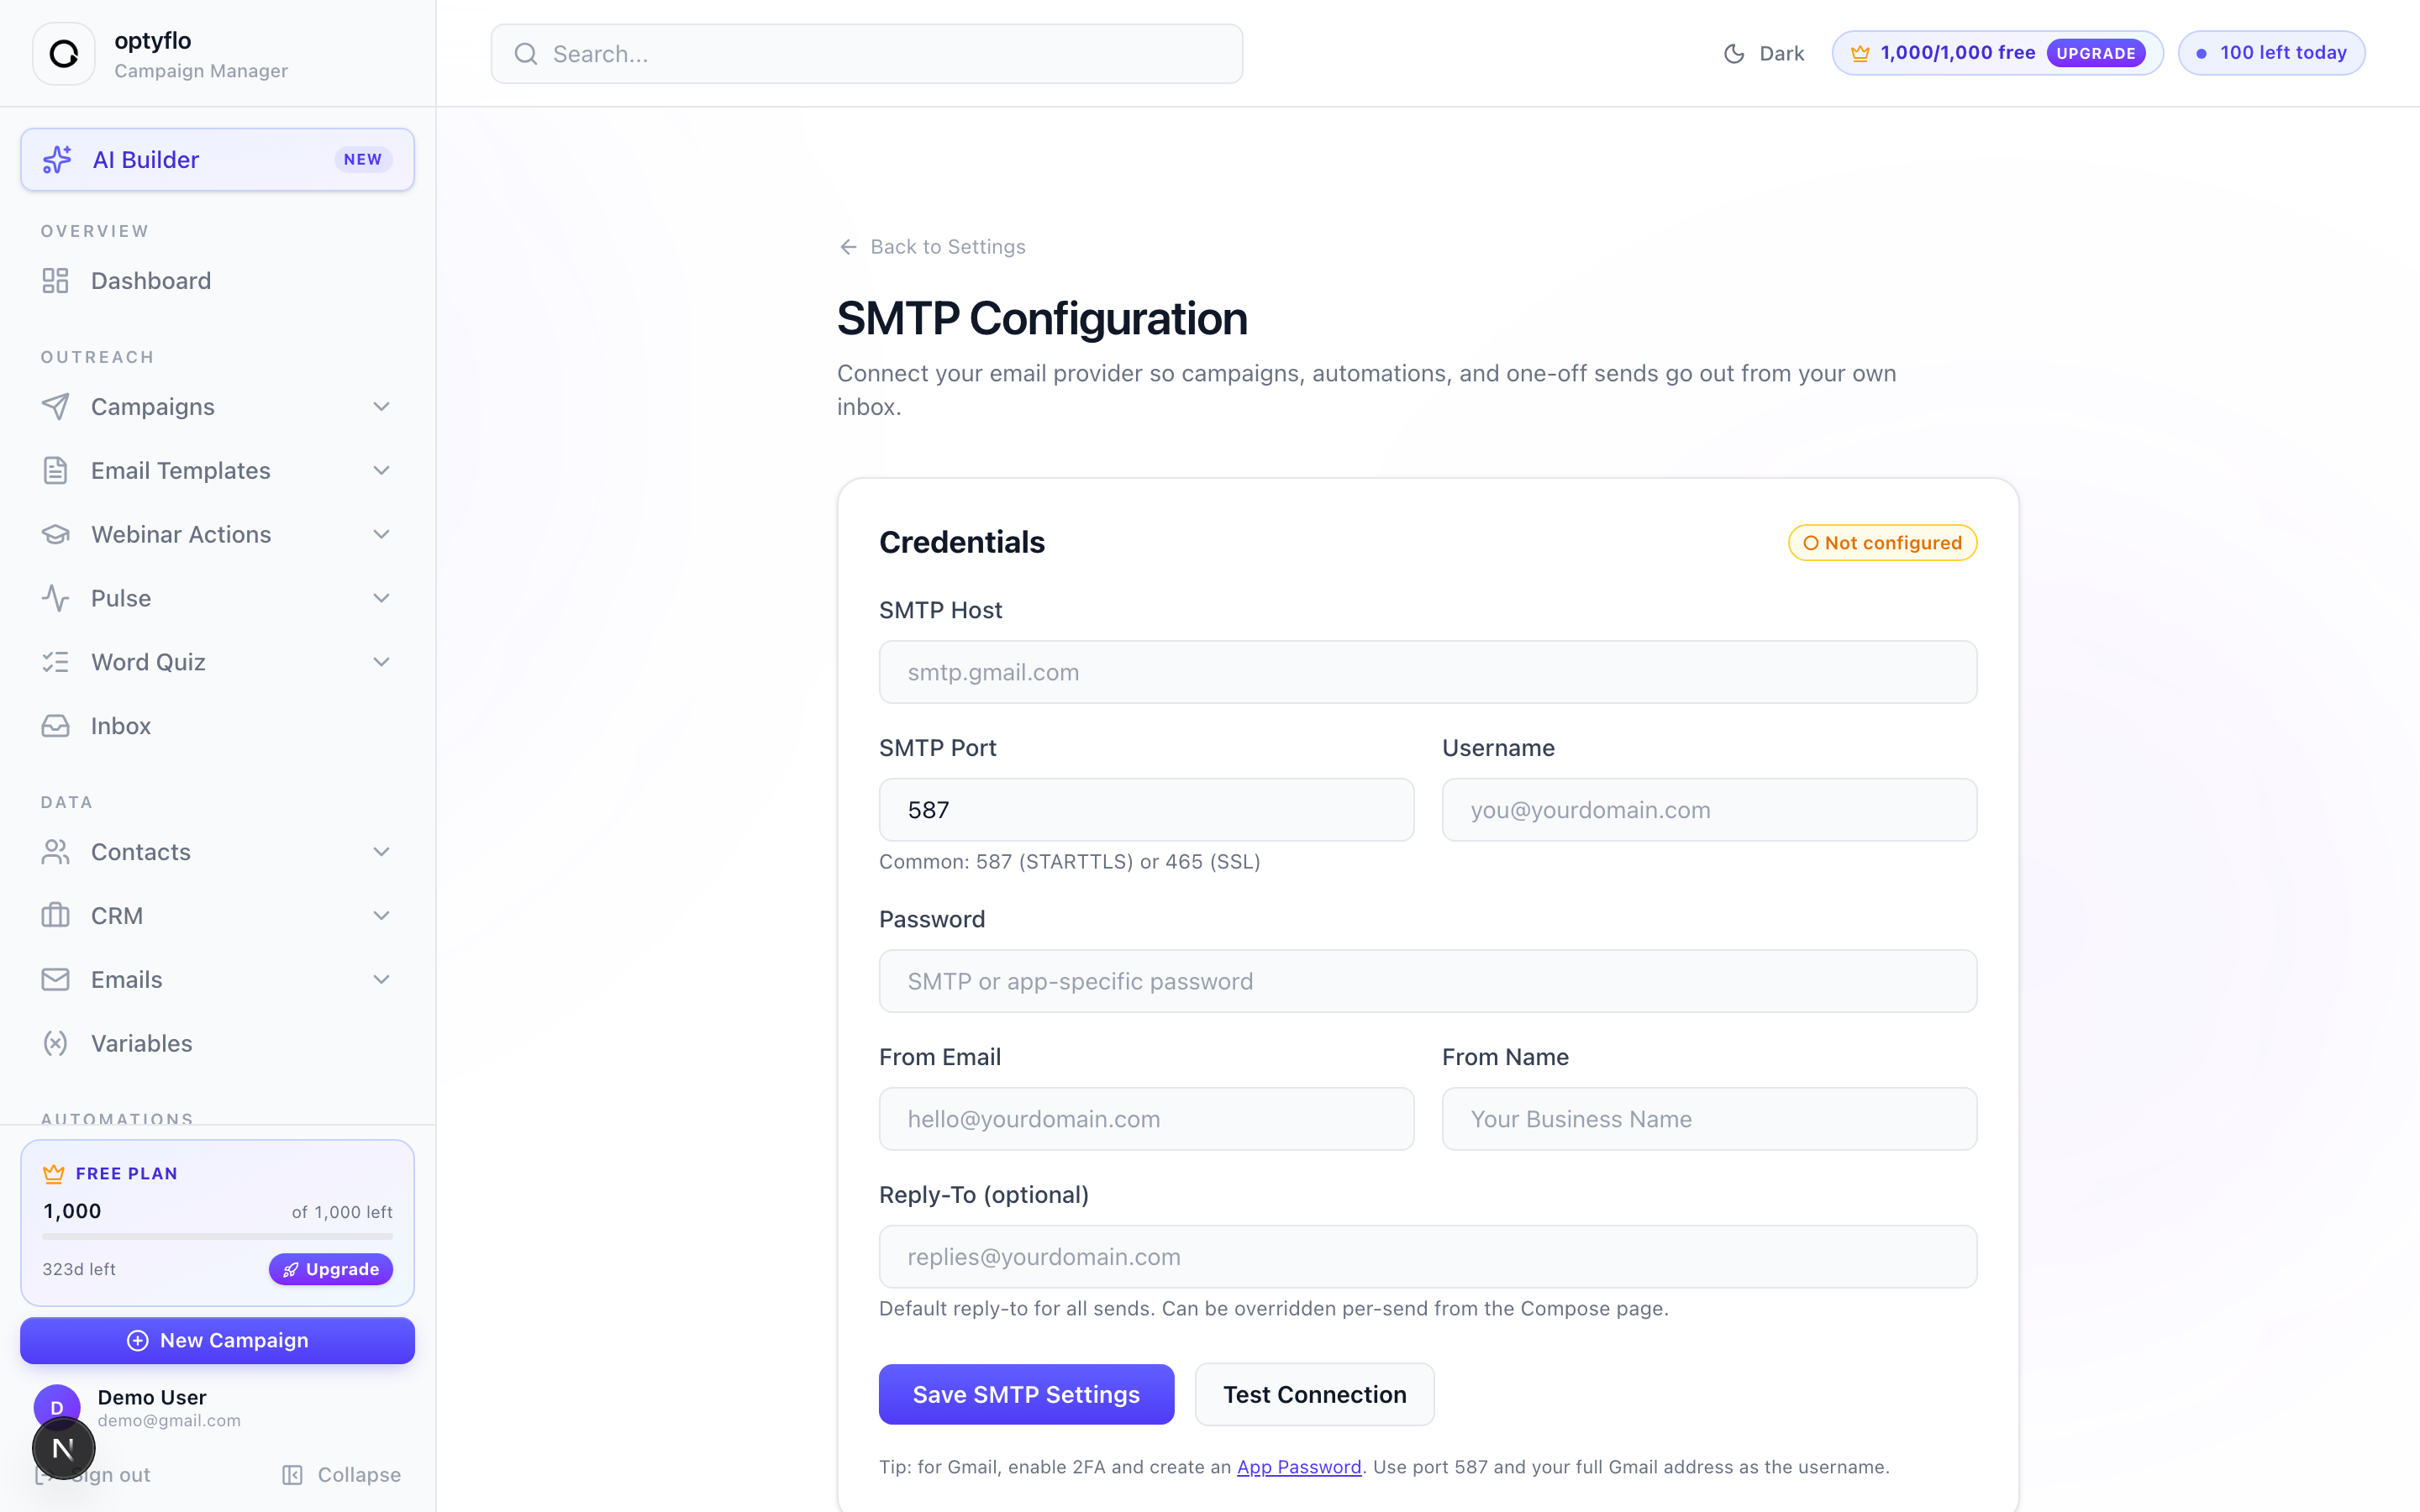Click the AI Builder sparkle icon
The height and width of the screenshot is (1512, 2420).
[57, 159]
